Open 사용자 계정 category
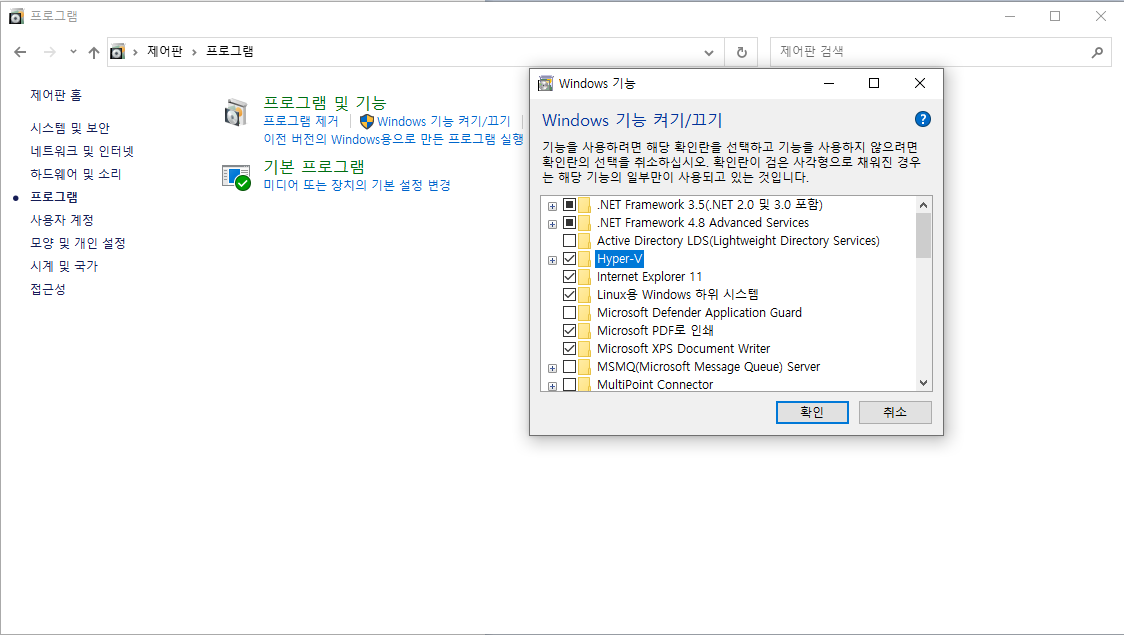 (x=62, y=219)
